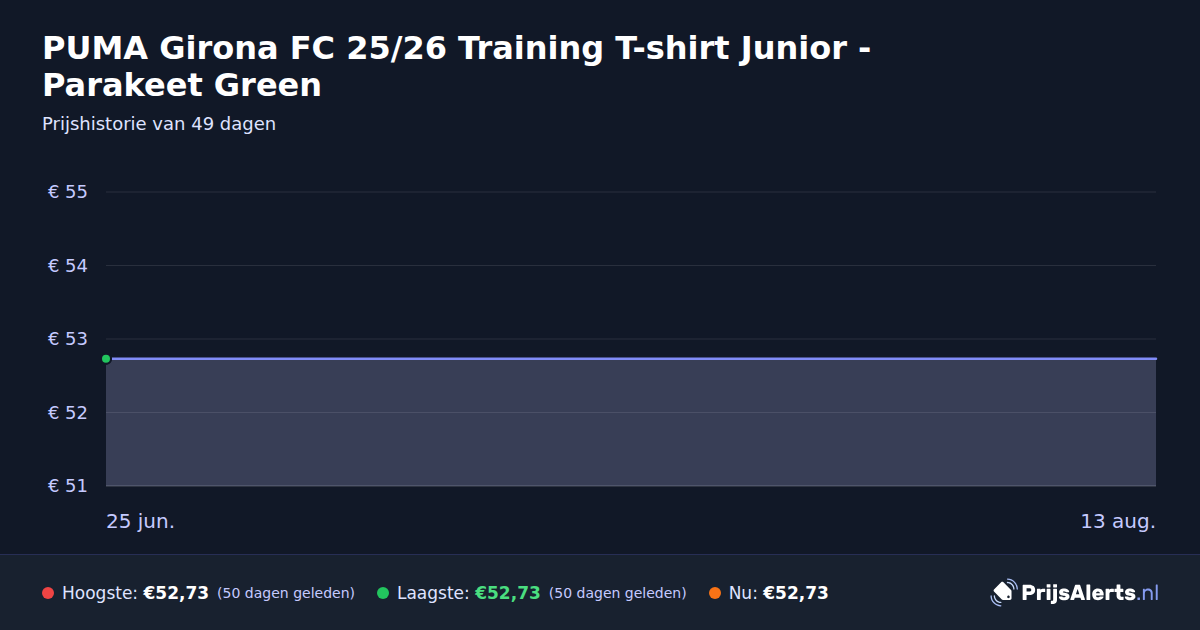
Task: Click the red Hoogste legend dot
Action: point(48,593)
